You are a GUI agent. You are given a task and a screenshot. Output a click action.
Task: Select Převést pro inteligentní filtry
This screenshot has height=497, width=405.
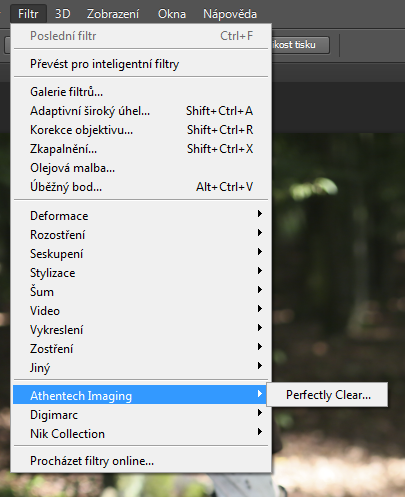coord(141,64)
